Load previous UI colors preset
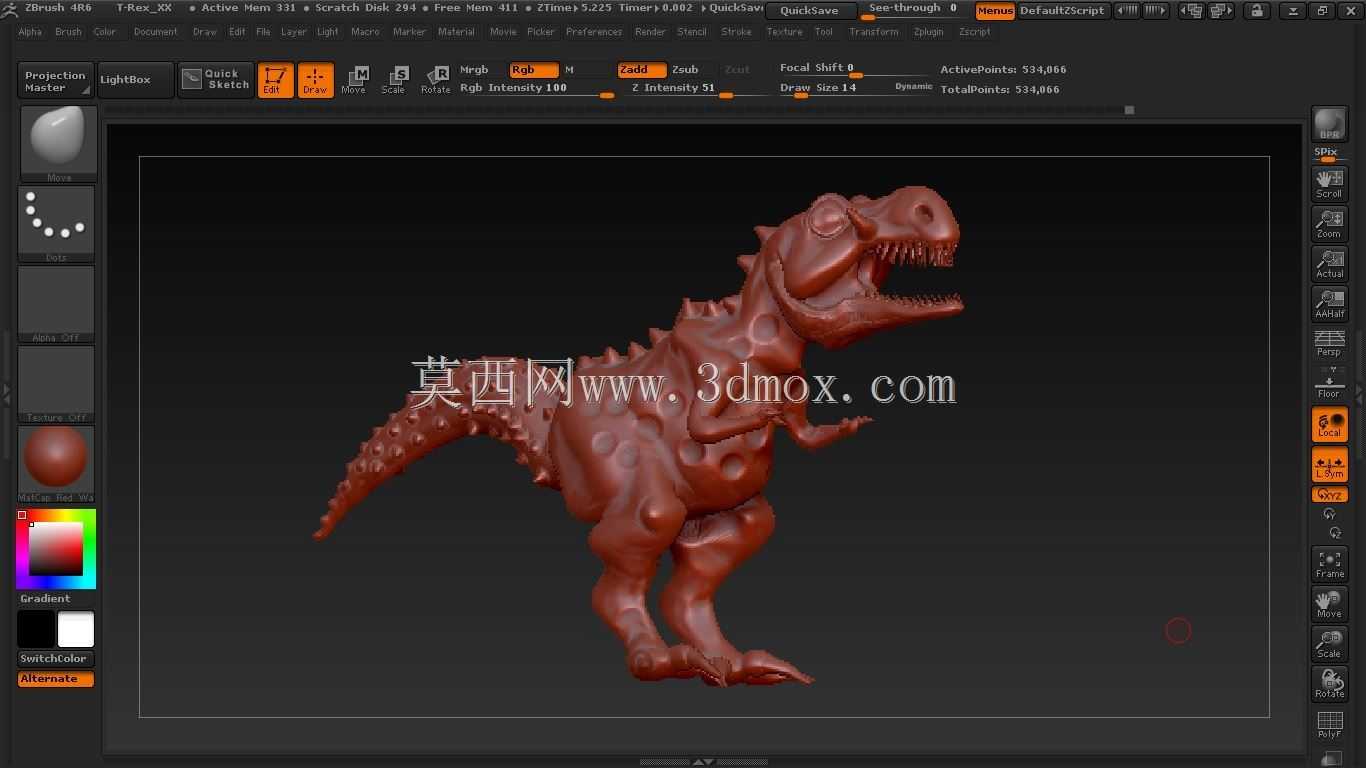 (x=1127, y=11)
